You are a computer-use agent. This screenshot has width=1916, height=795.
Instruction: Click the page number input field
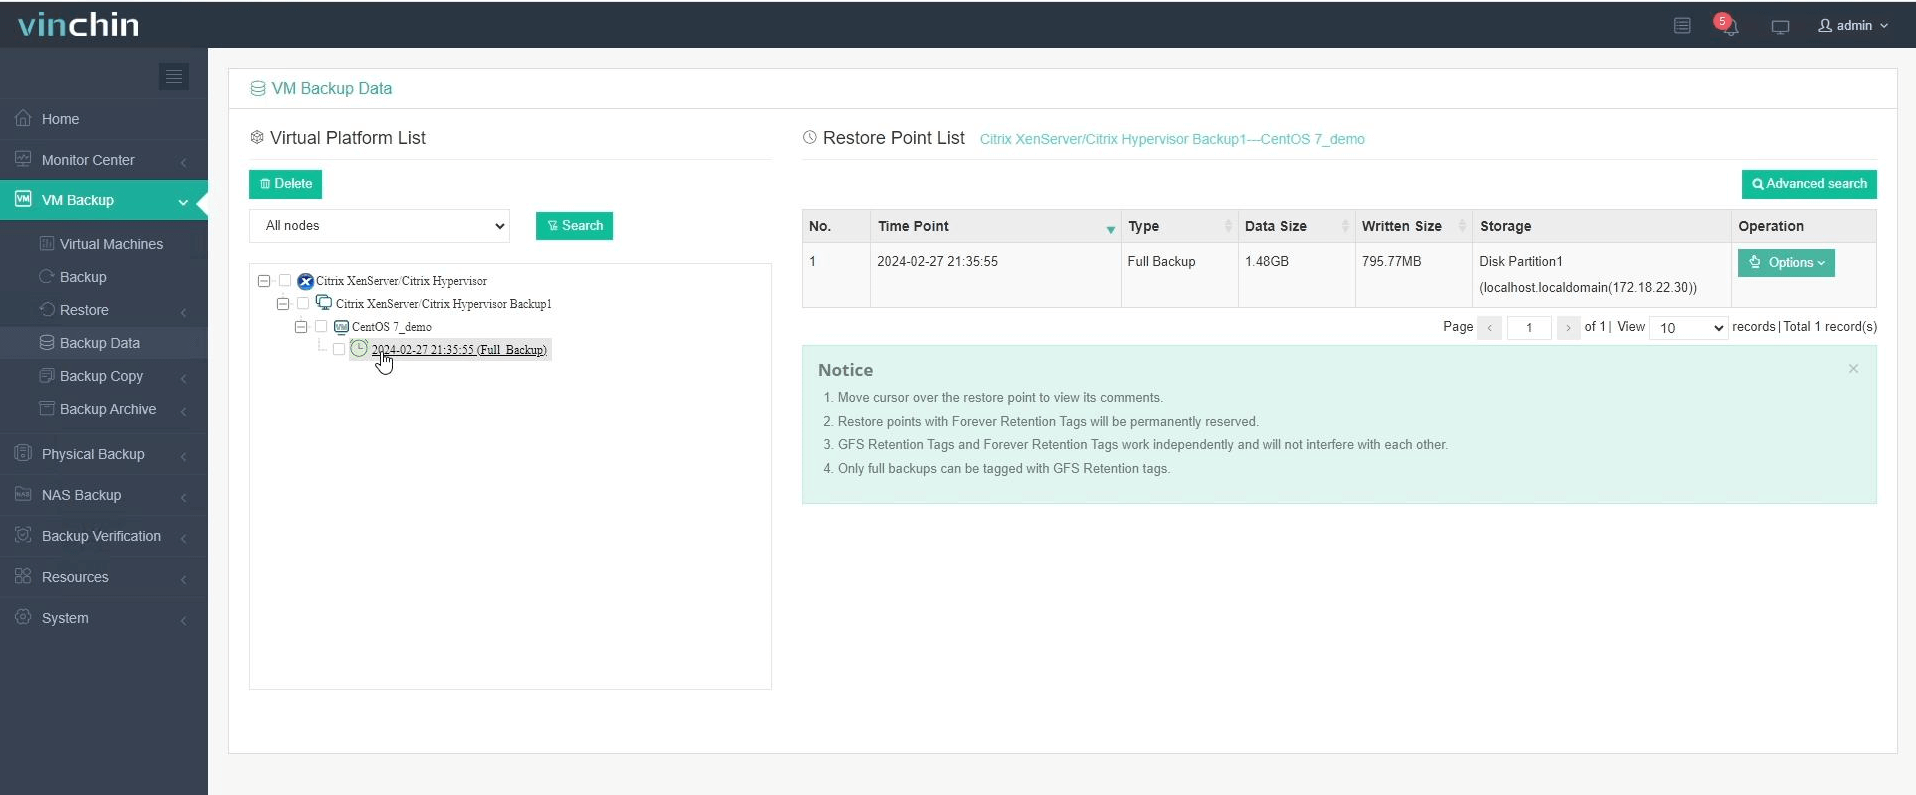(x=1529, y=327)
